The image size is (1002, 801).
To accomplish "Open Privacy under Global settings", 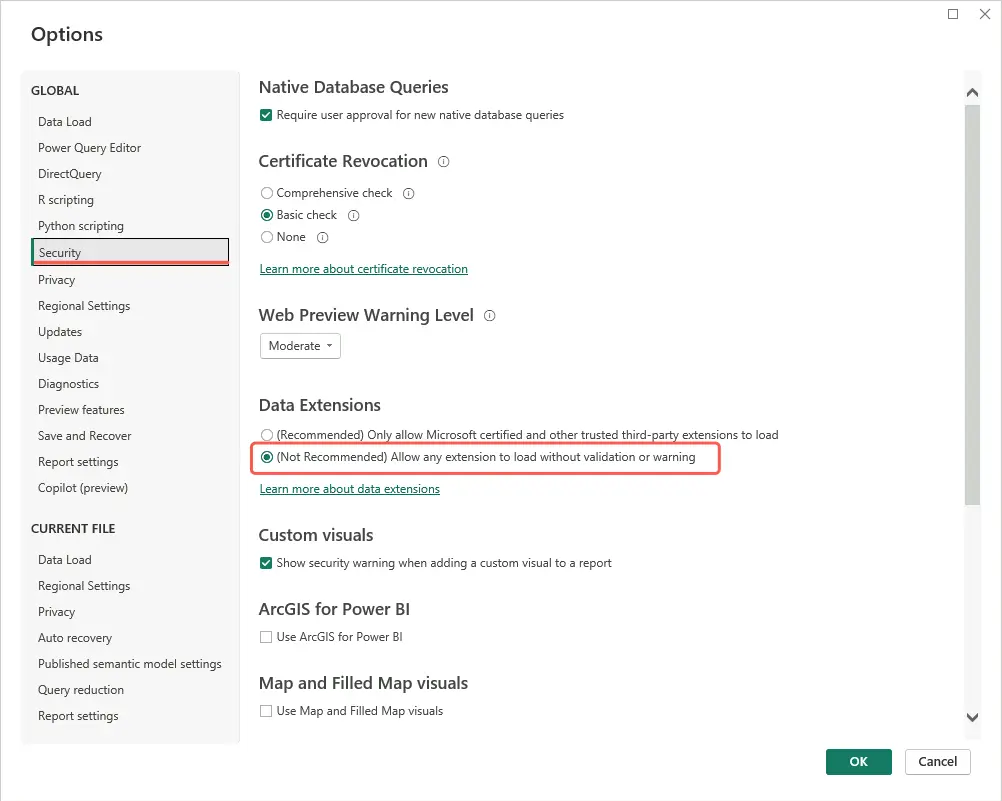I will 56,280.
